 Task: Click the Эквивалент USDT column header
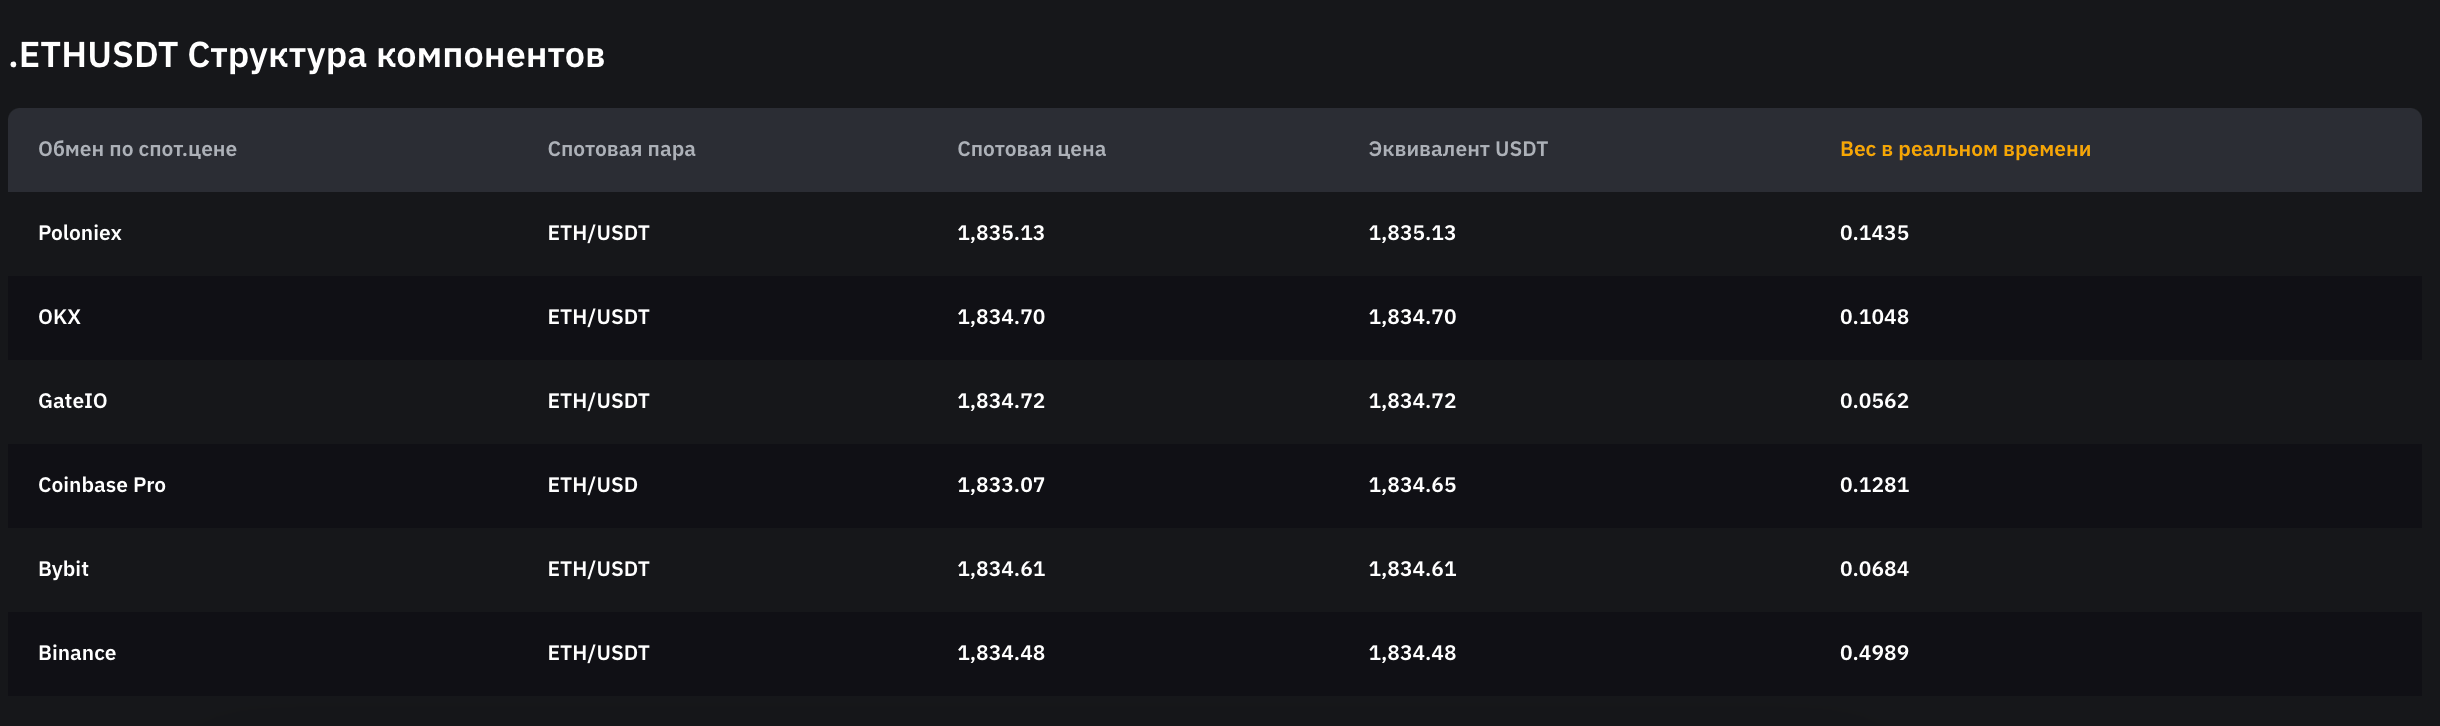tap(1457, 149)
